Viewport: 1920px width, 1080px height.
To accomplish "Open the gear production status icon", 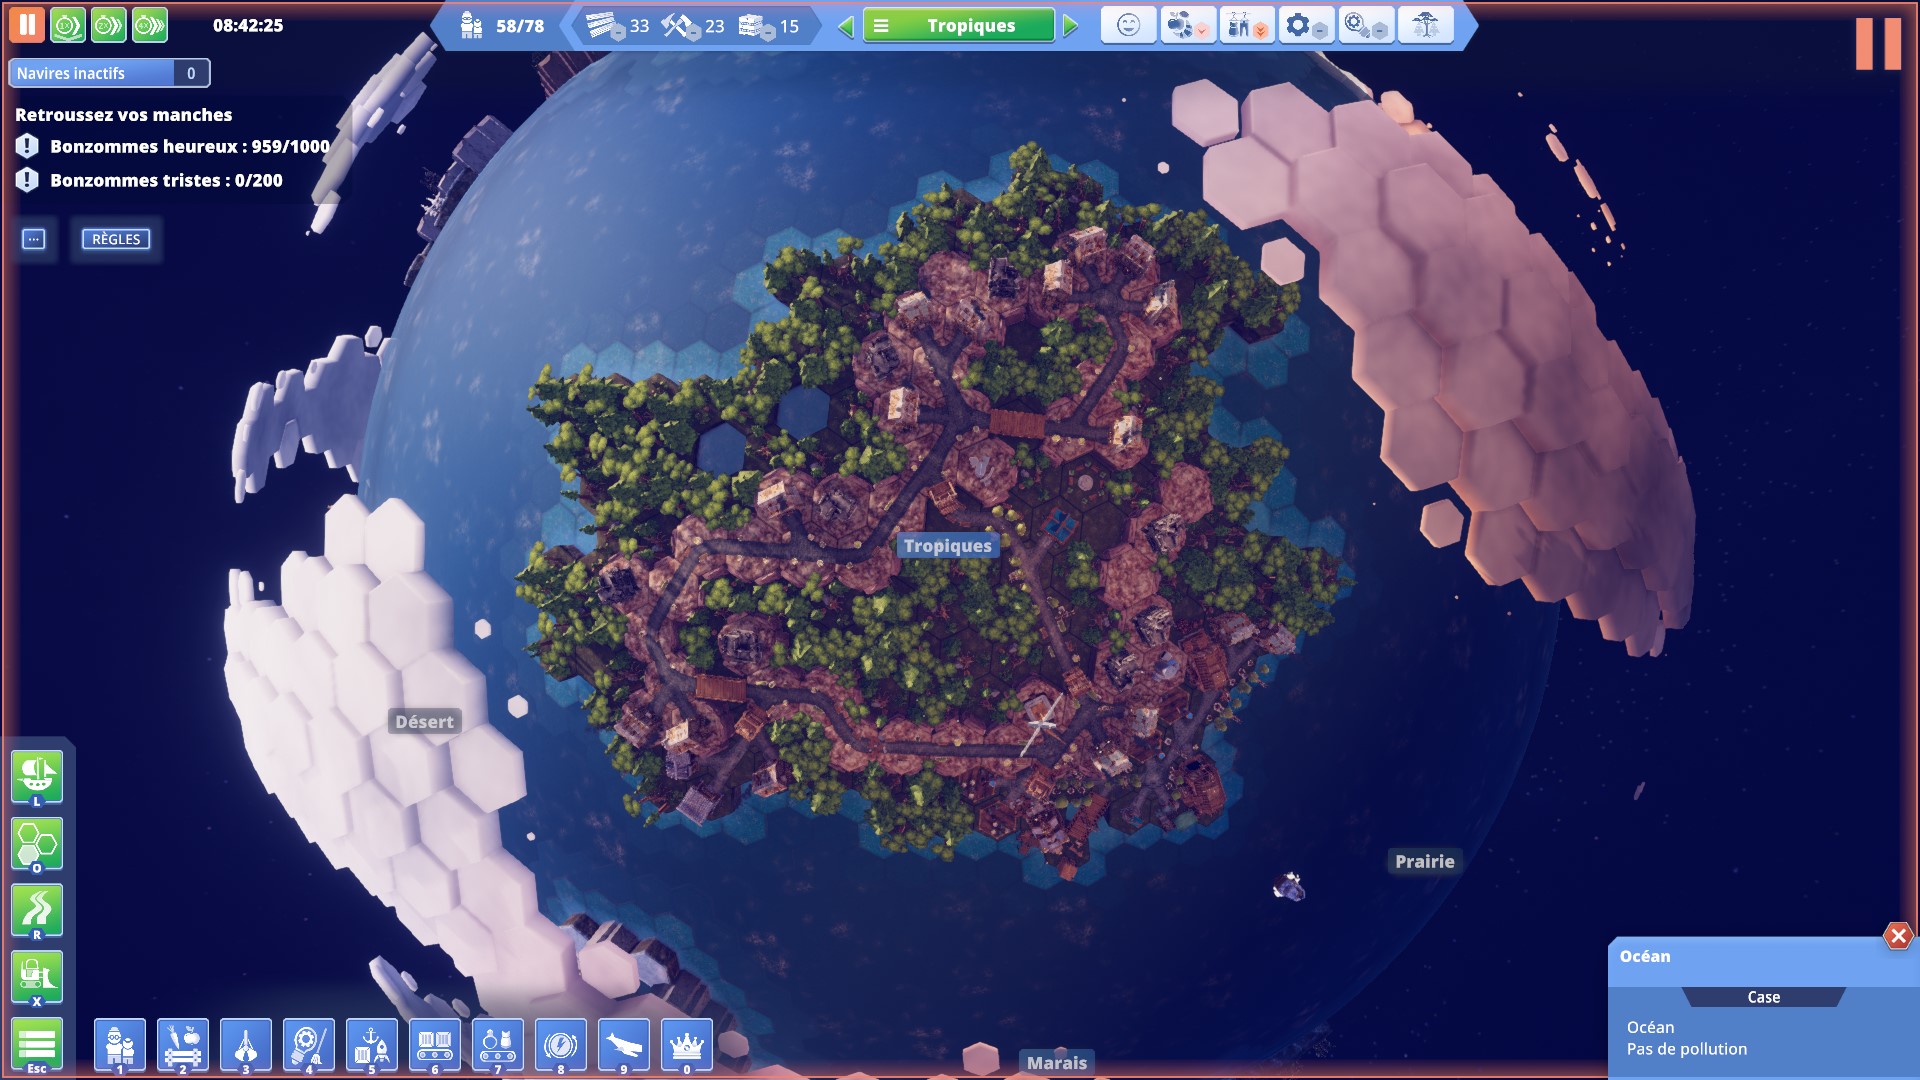I will 1306,25.
